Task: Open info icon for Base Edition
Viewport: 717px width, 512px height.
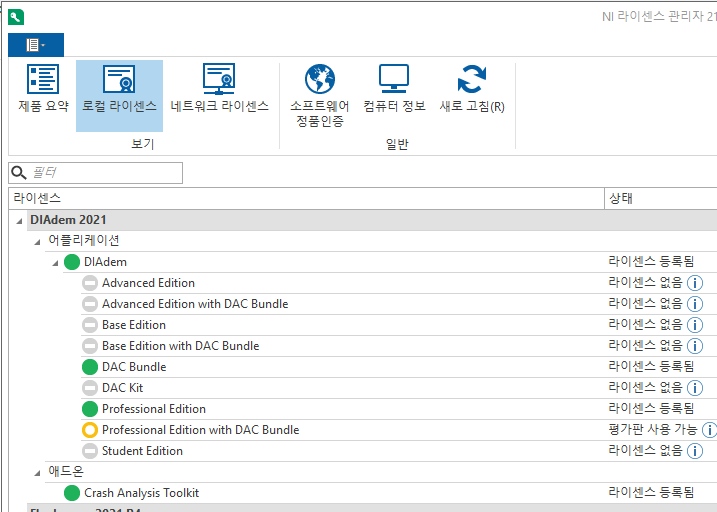Action: pyautogui.click(x=695, y=325)
